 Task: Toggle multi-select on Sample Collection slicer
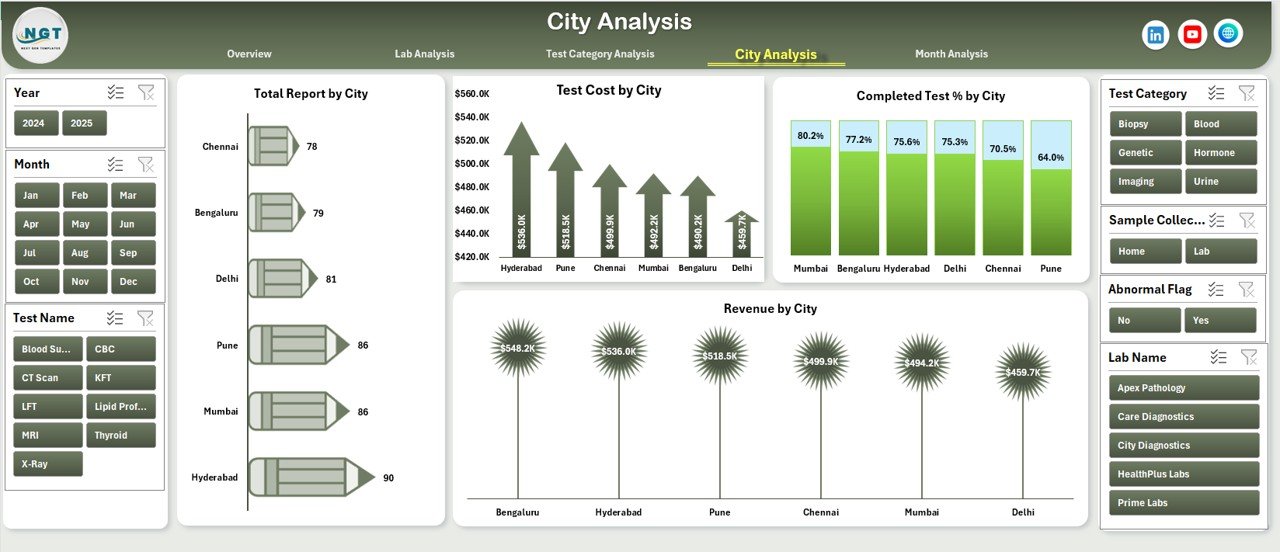click(1216, 220)
